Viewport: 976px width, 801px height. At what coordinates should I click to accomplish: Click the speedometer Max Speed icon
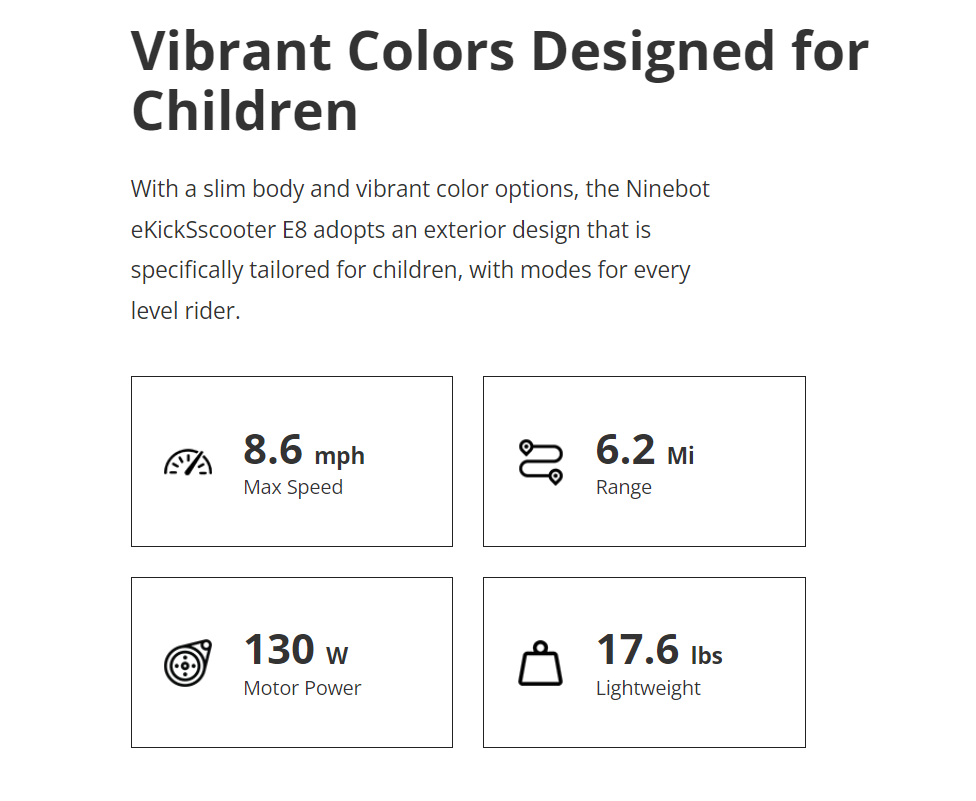coord(188,462)
